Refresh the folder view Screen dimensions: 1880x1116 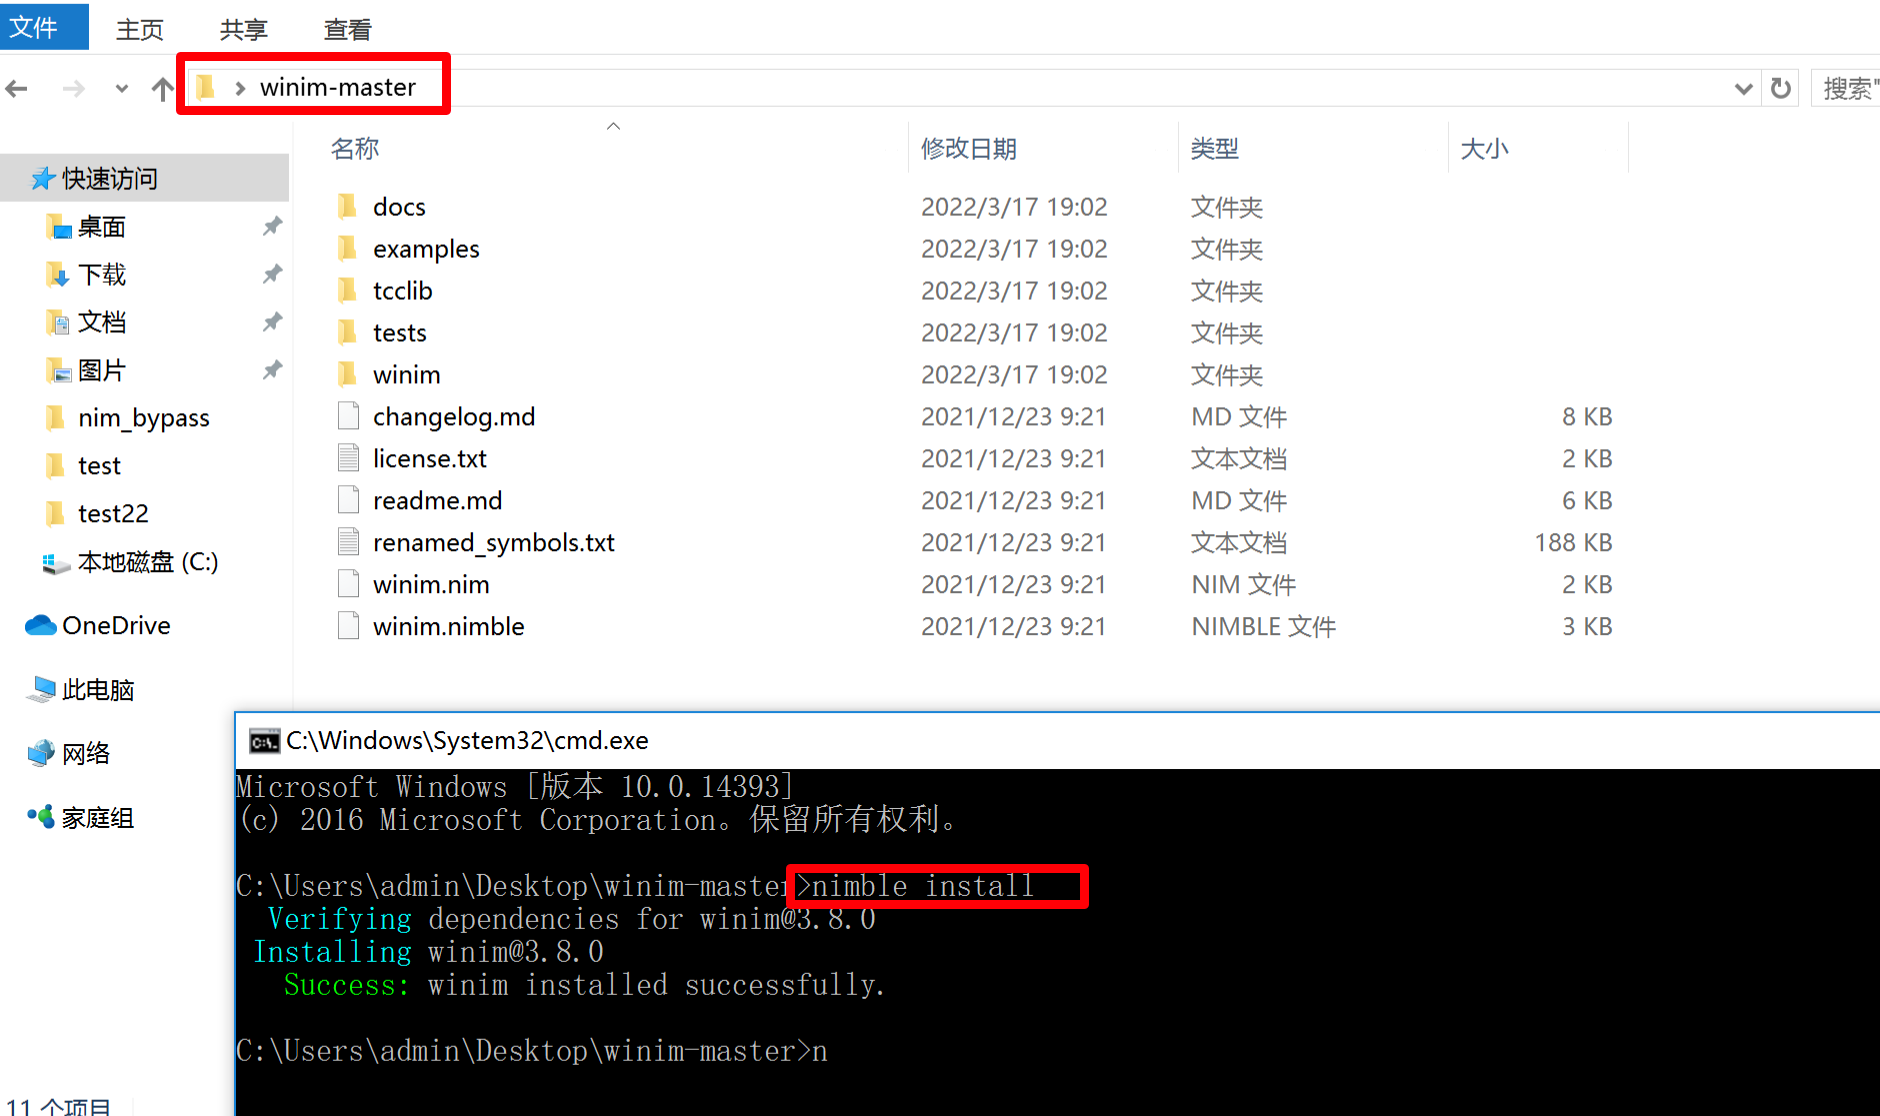click(x=1781, y=89)
